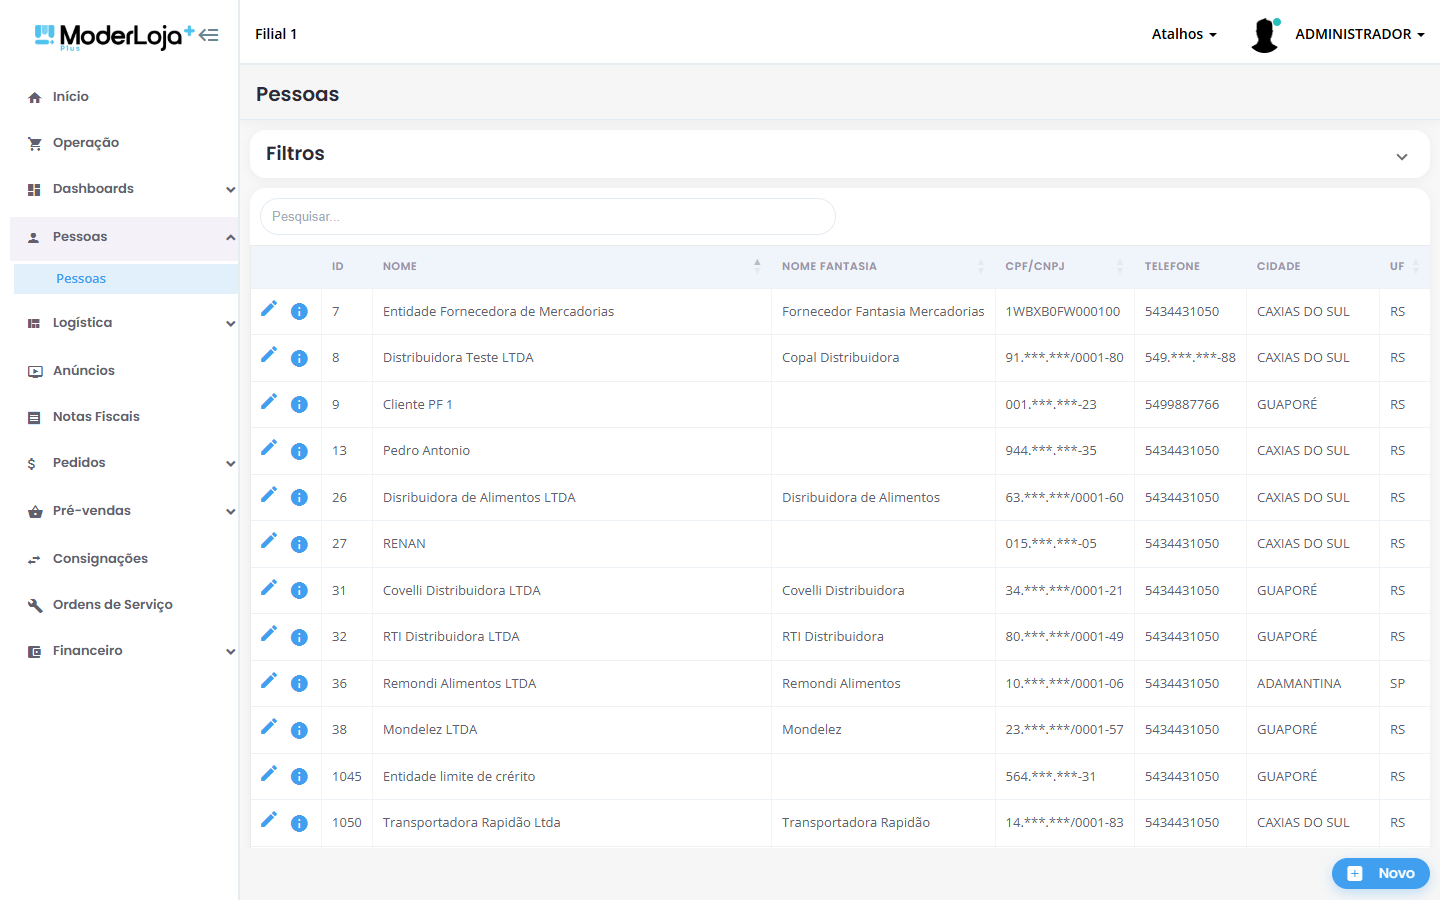Expand the Filtros panel
The width and height of the screenshot is (1440, 900).
1402,156
